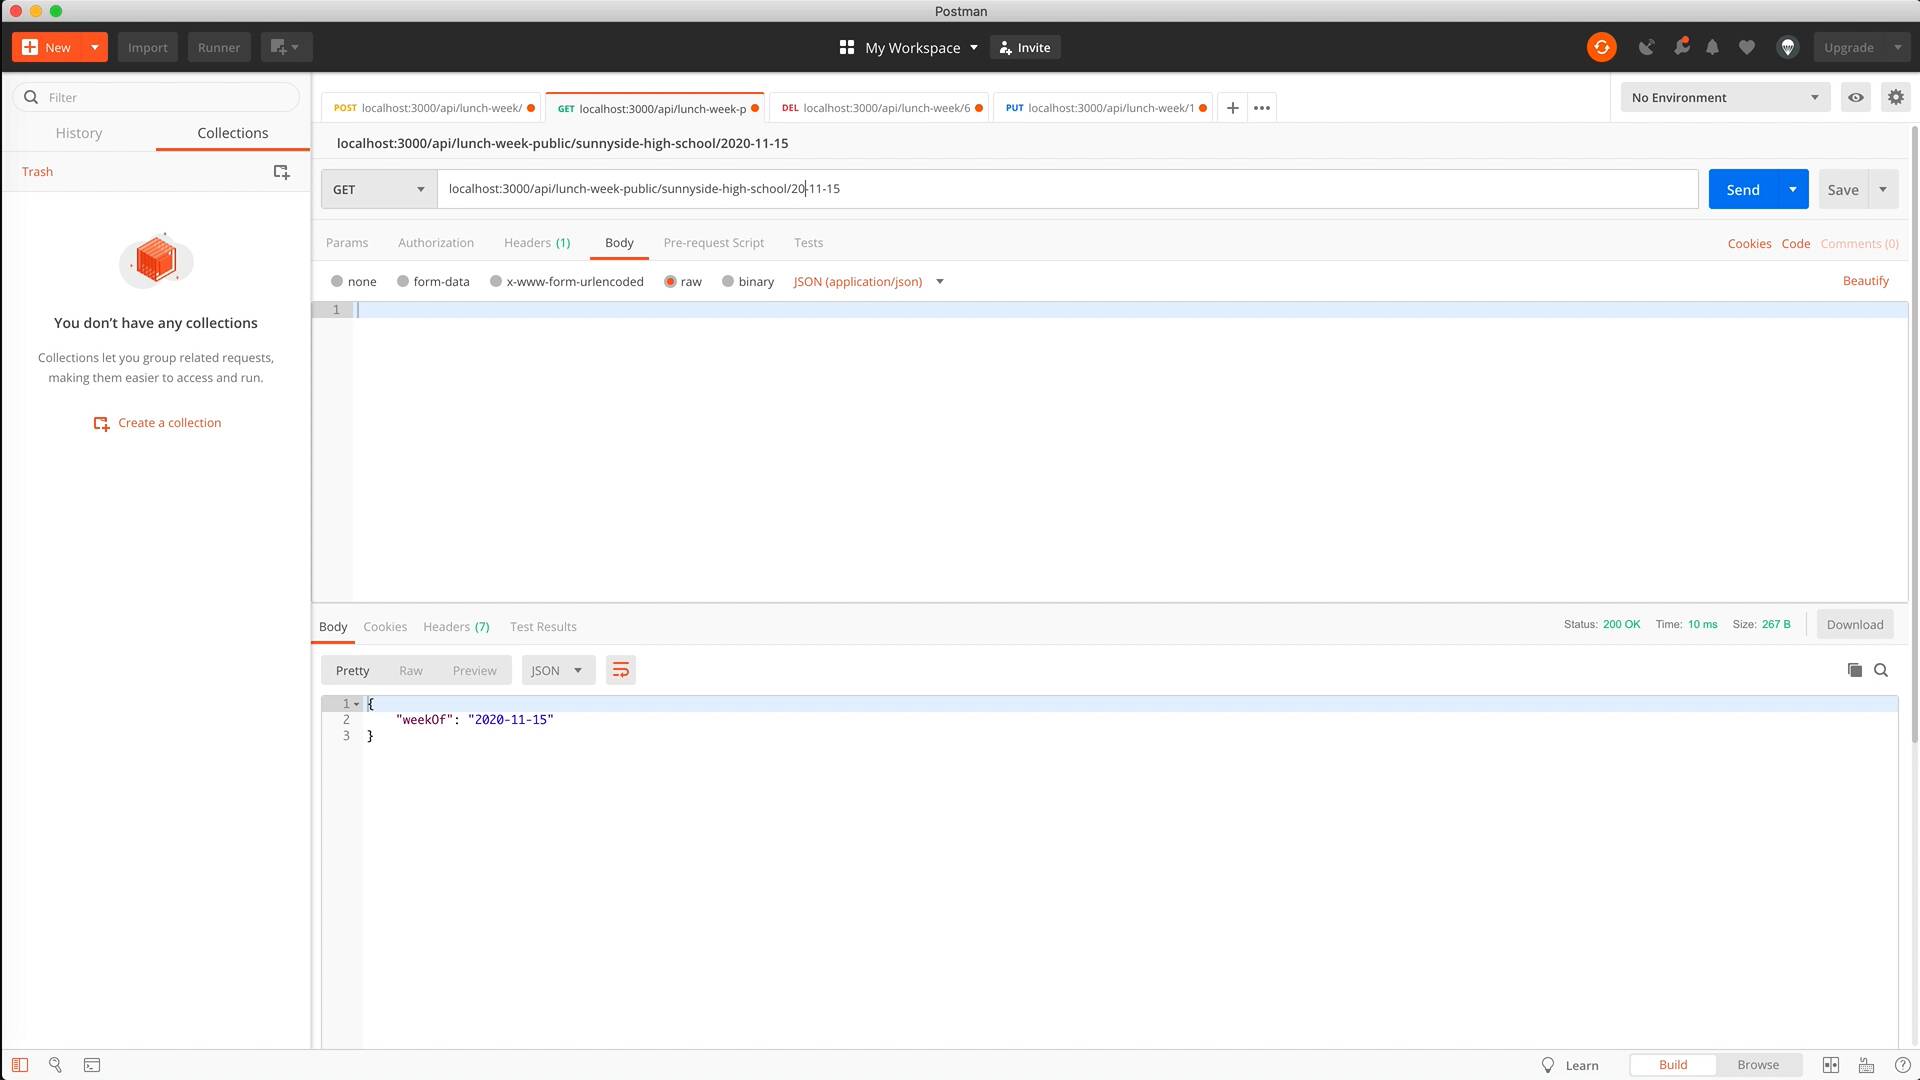Open the JSON response format dropdown

pyautogui.click(x=557, y=670)
